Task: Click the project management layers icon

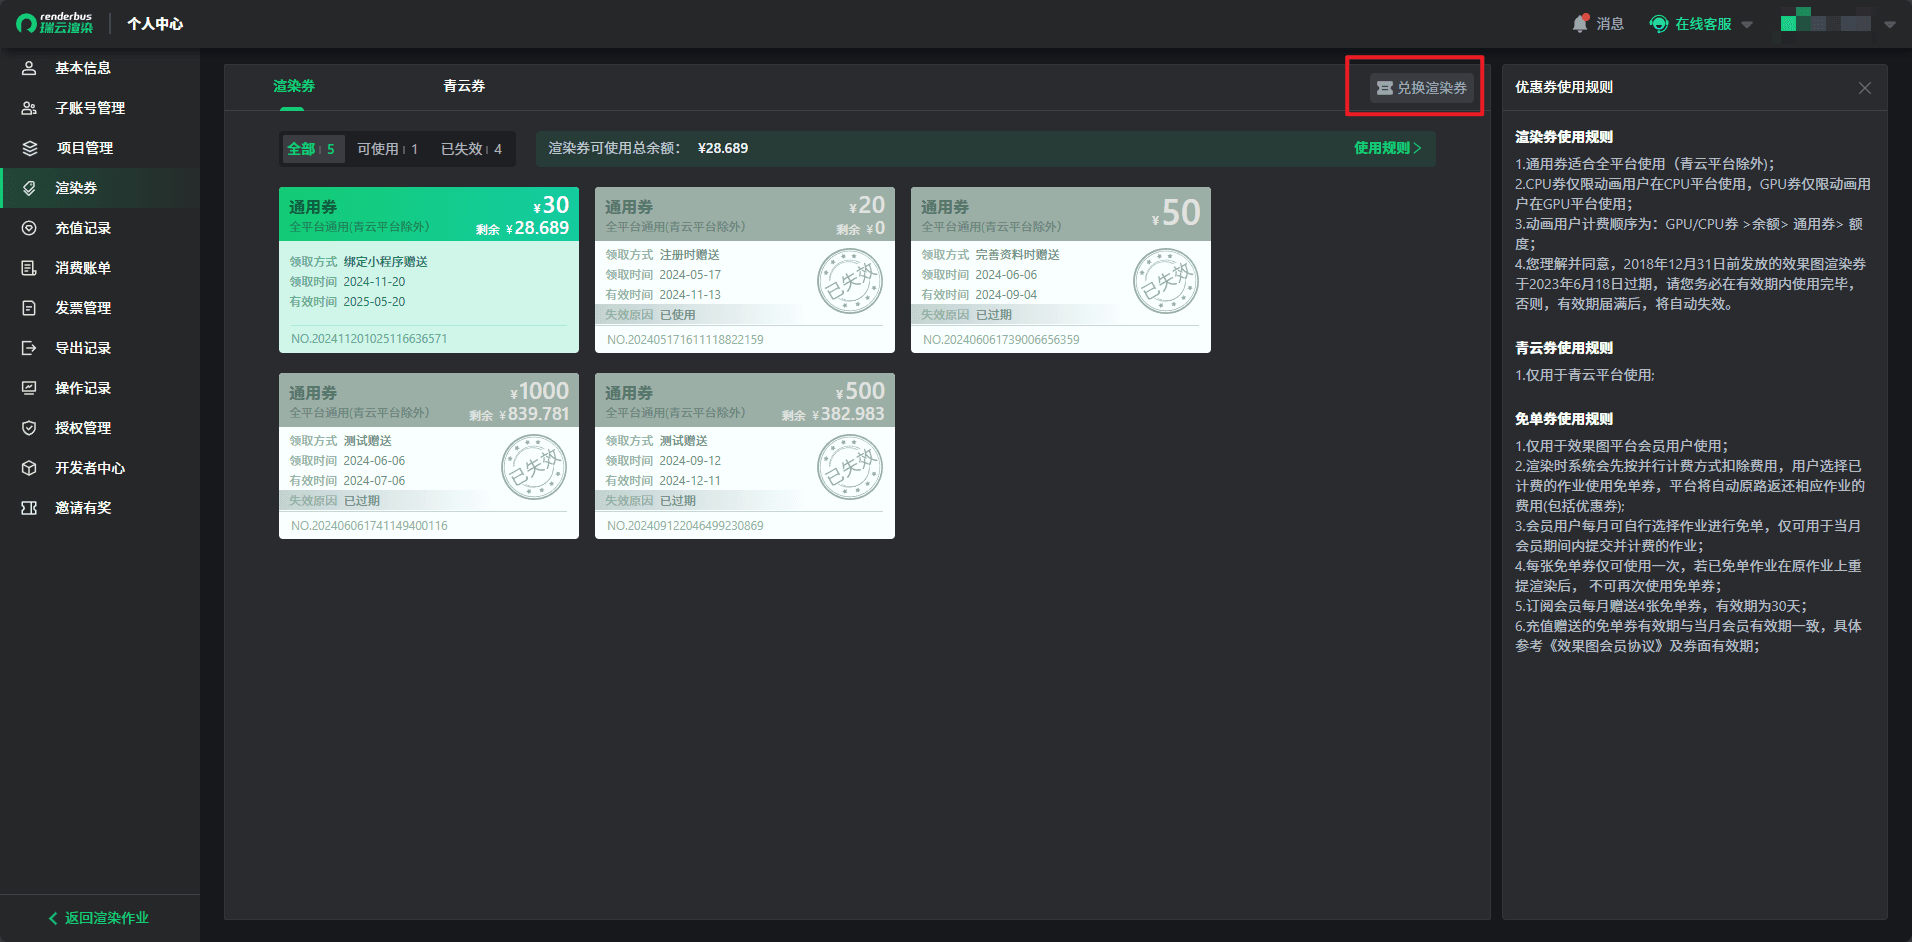Action: pyautogui.click(x=29, y=148)
